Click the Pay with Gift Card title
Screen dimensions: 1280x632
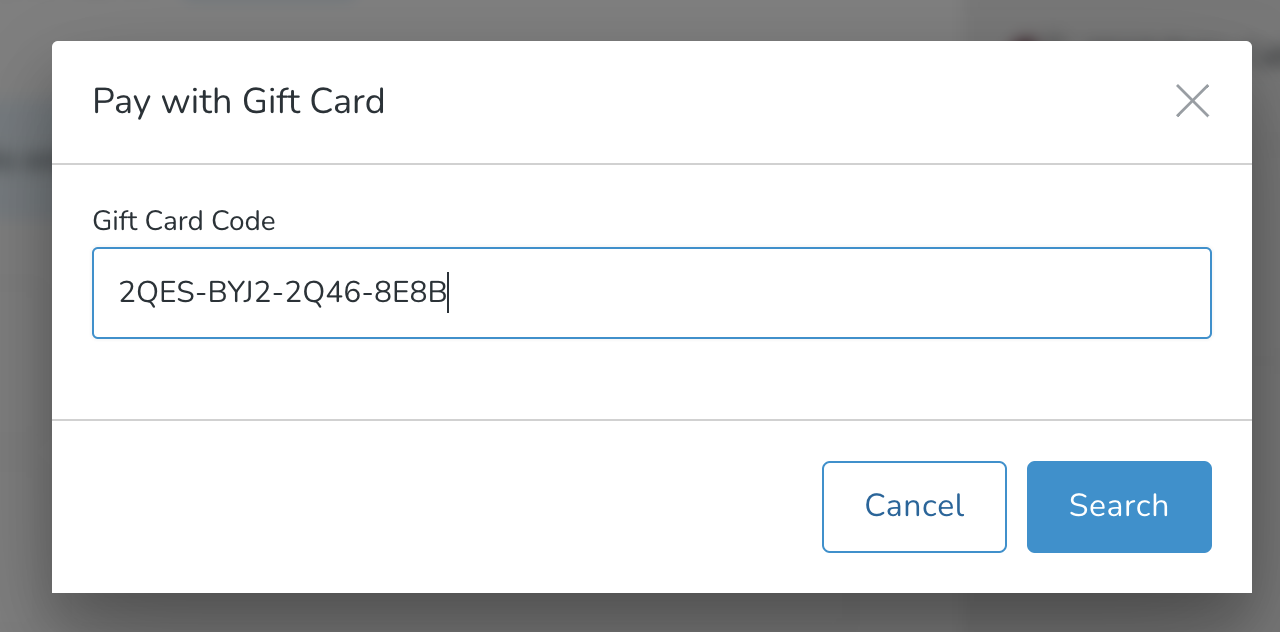[x=238, y=101]
